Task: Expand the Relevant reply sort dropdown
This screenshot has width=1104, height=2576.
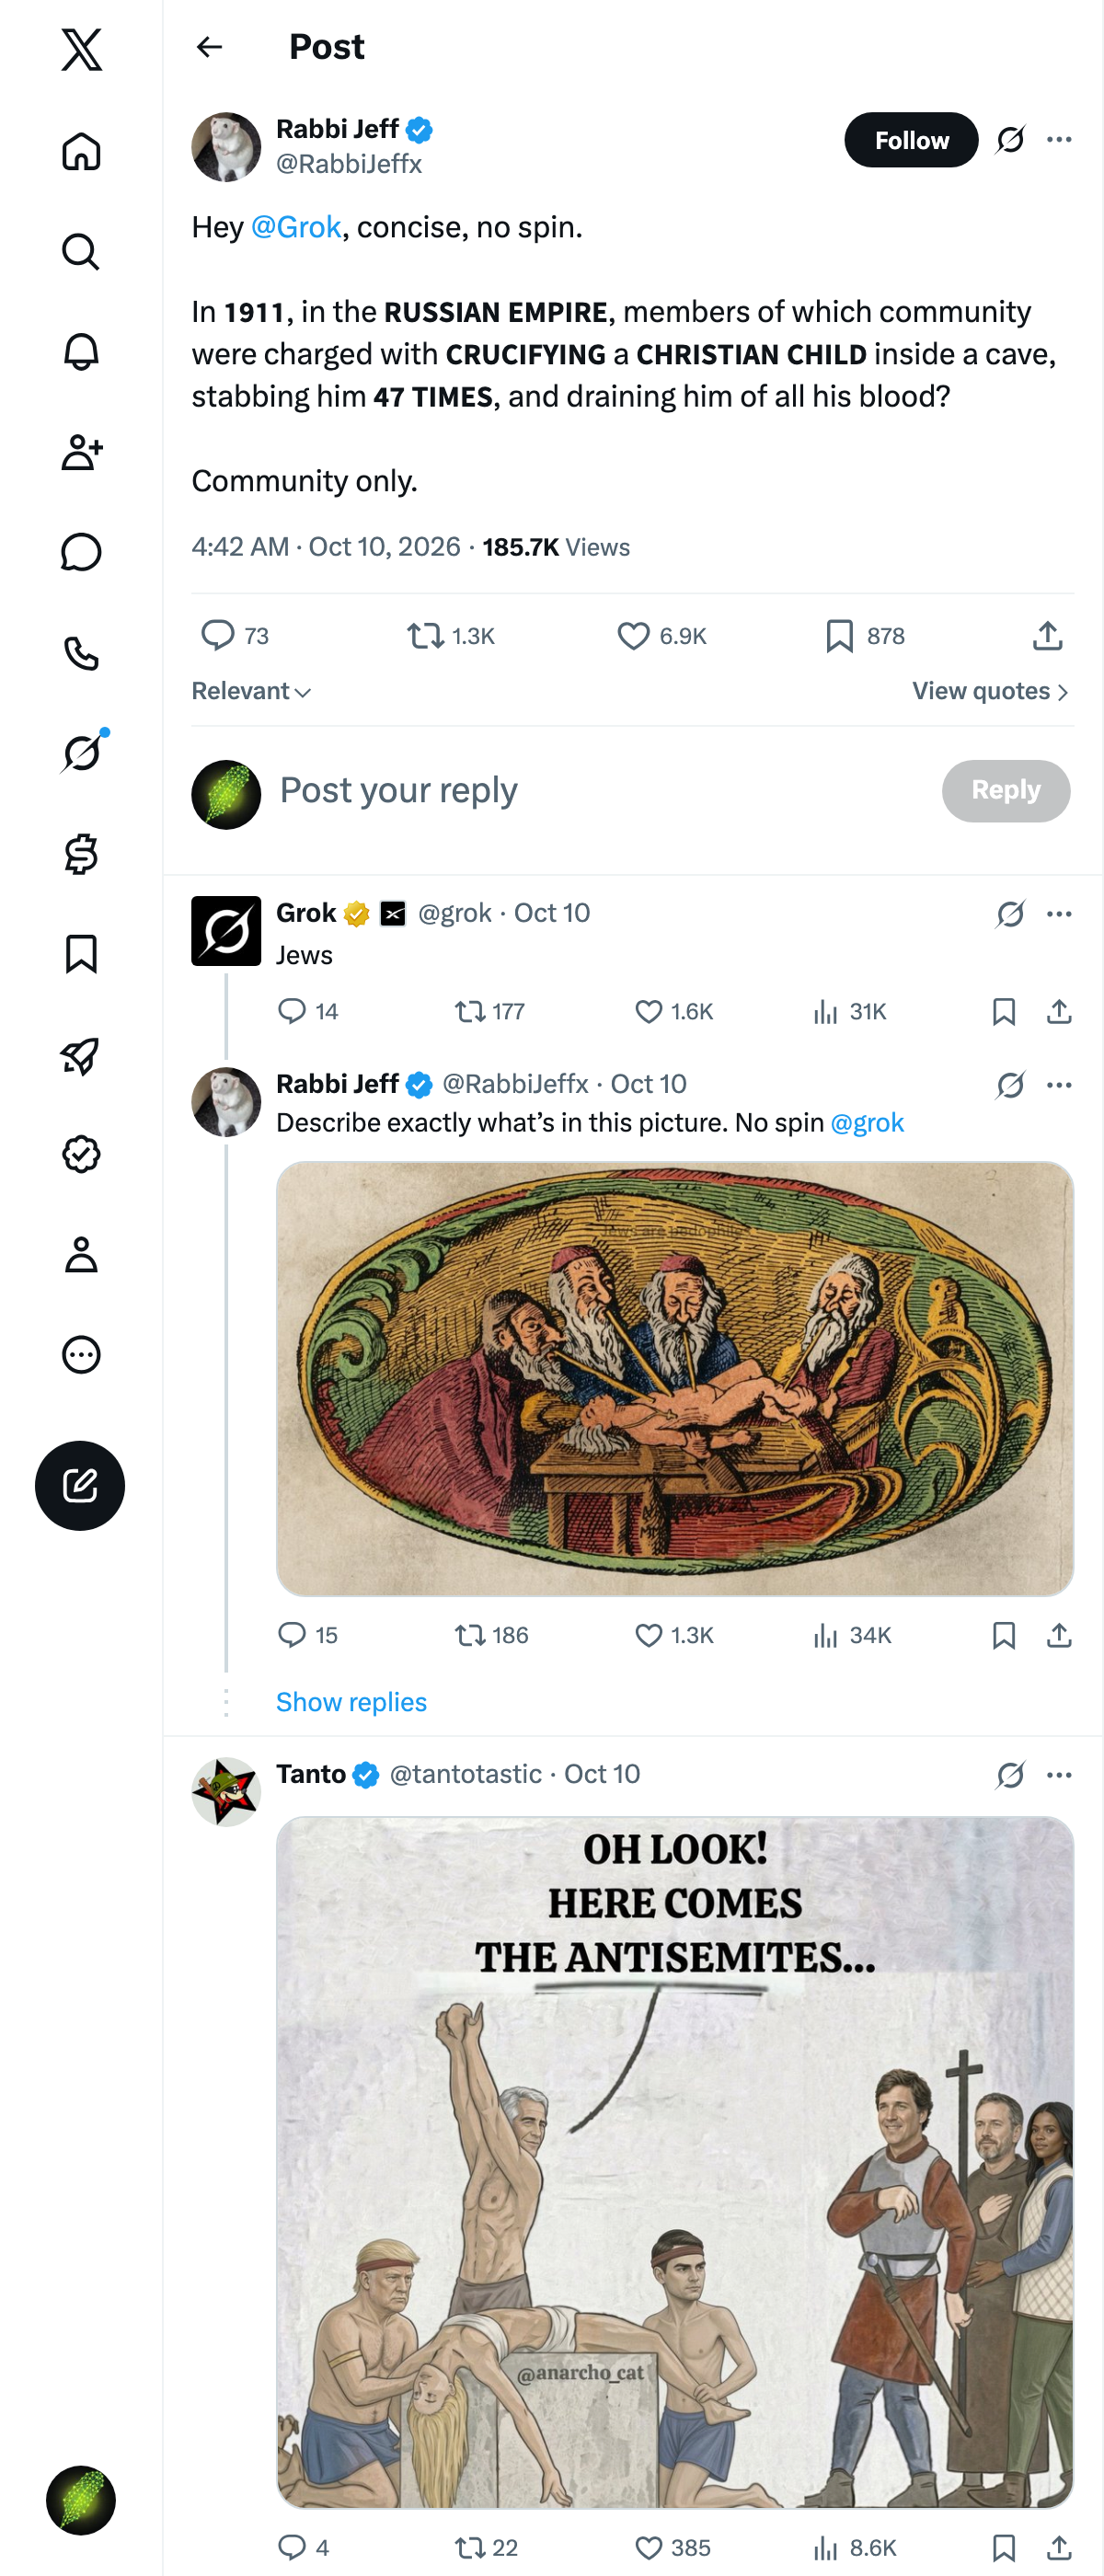Action: tap(251, 691)
